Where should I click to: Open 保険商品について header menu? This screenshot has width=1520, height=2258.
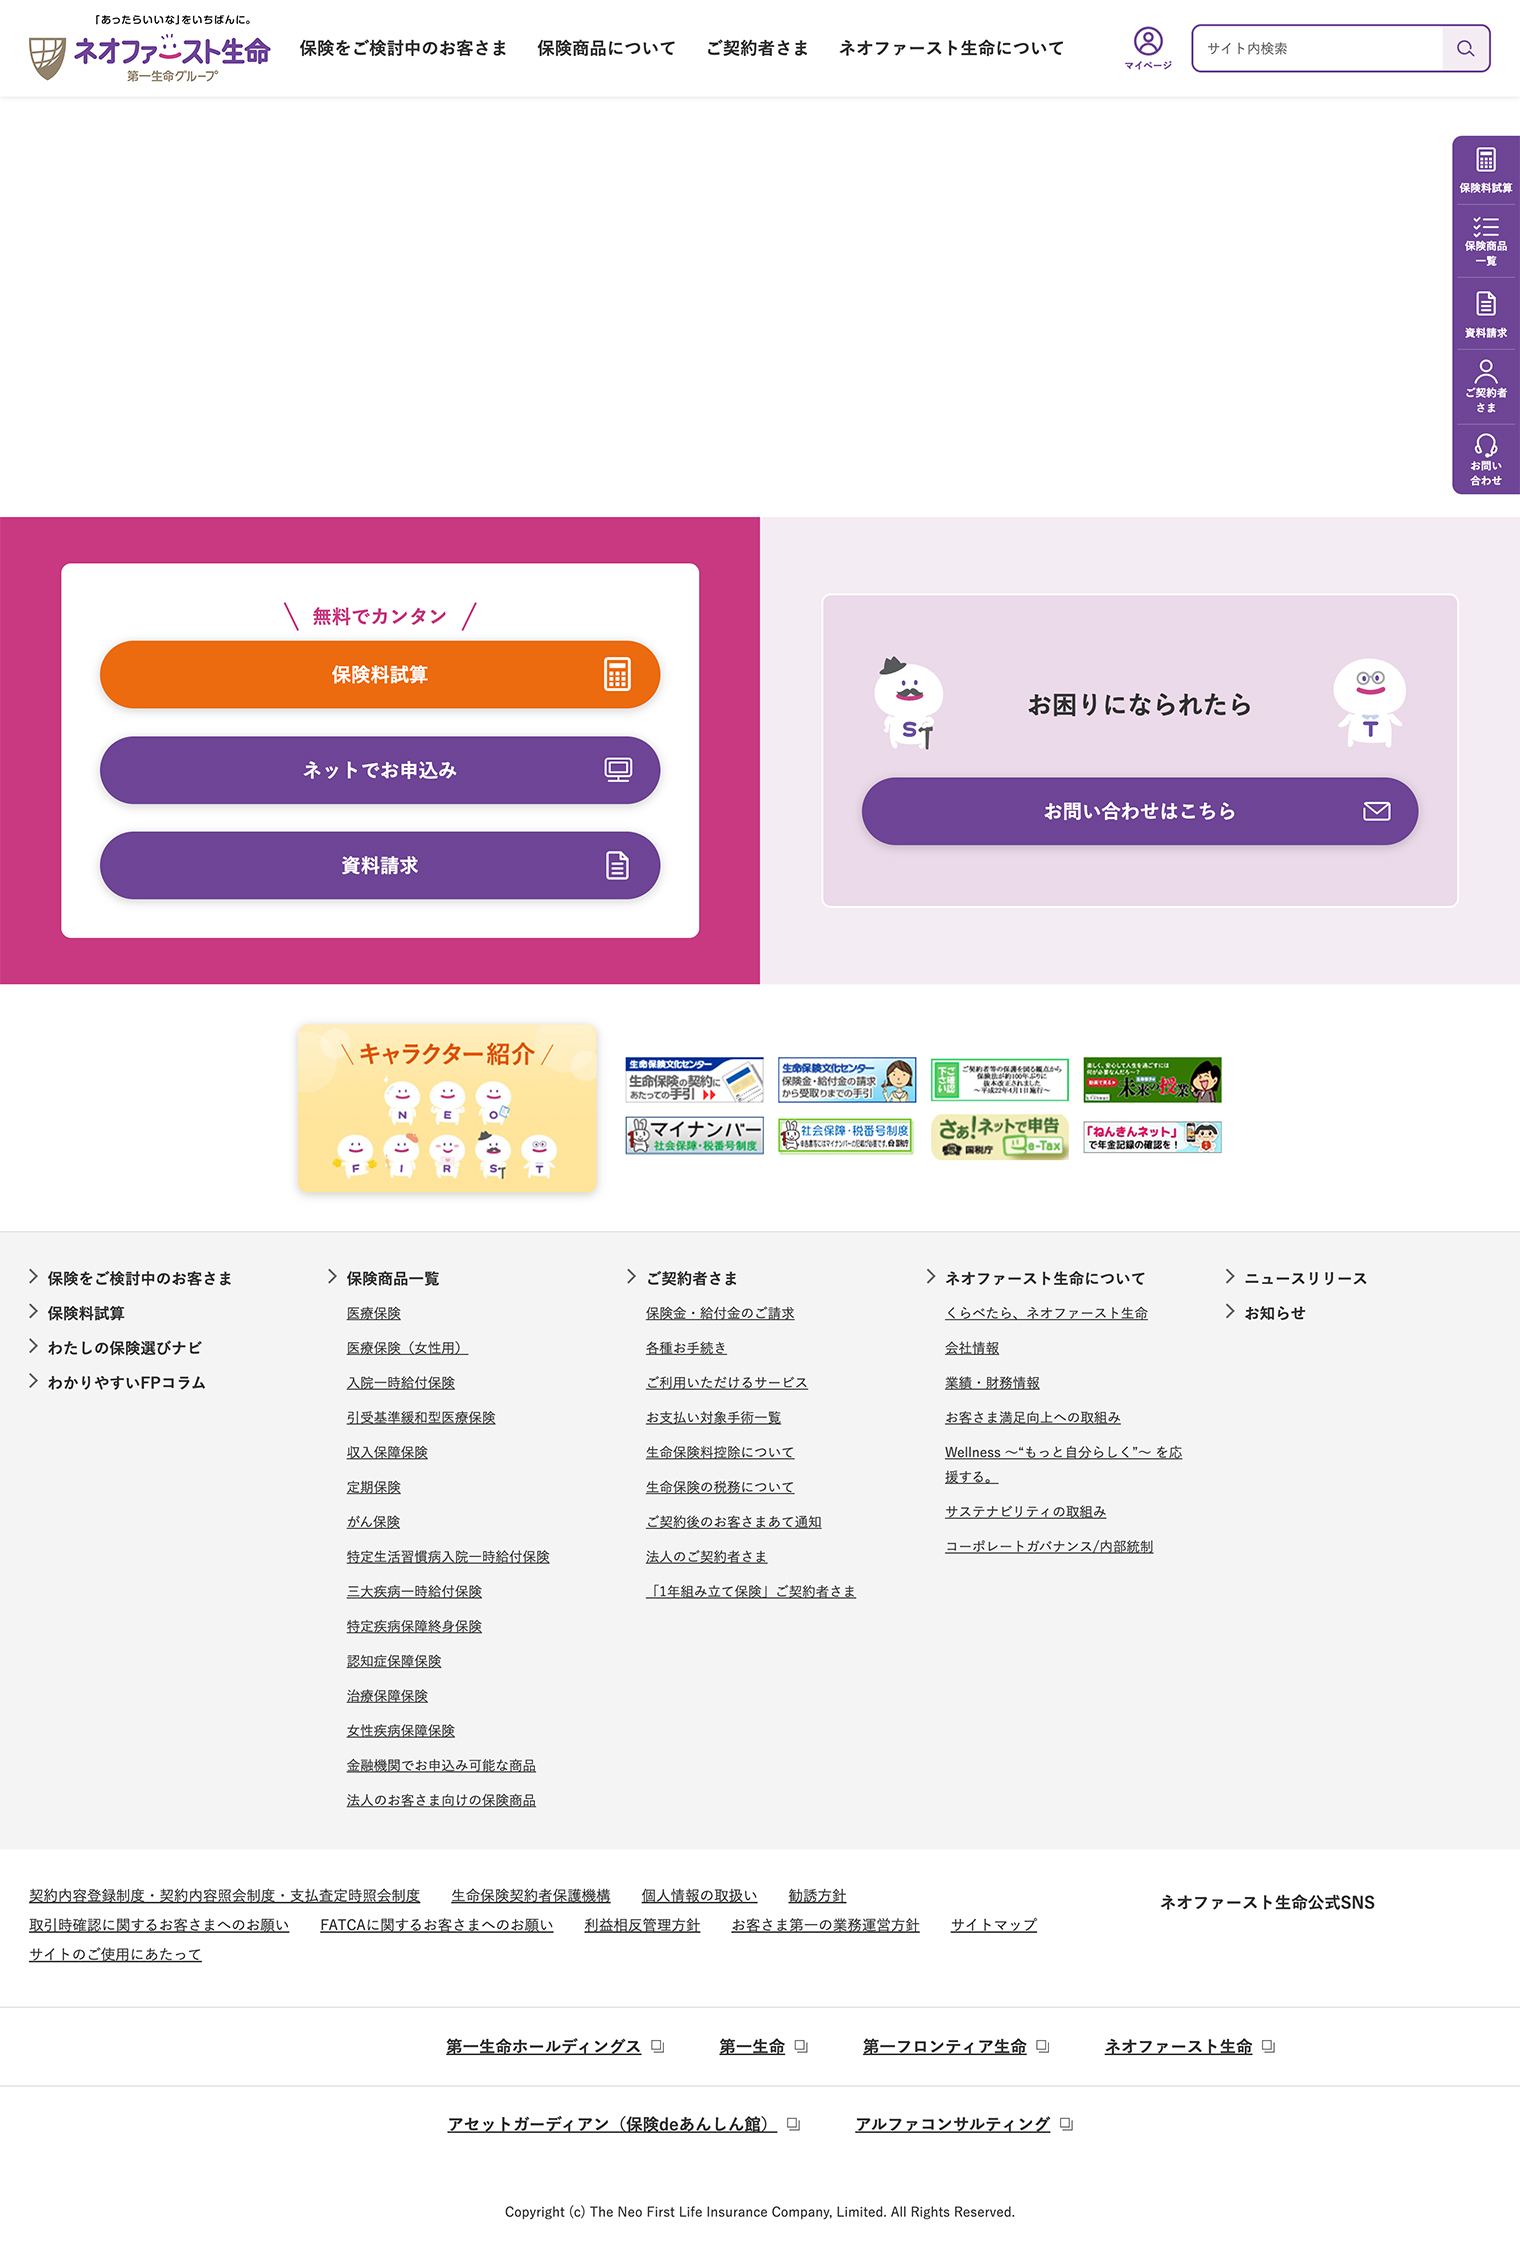tap(606, 48)
